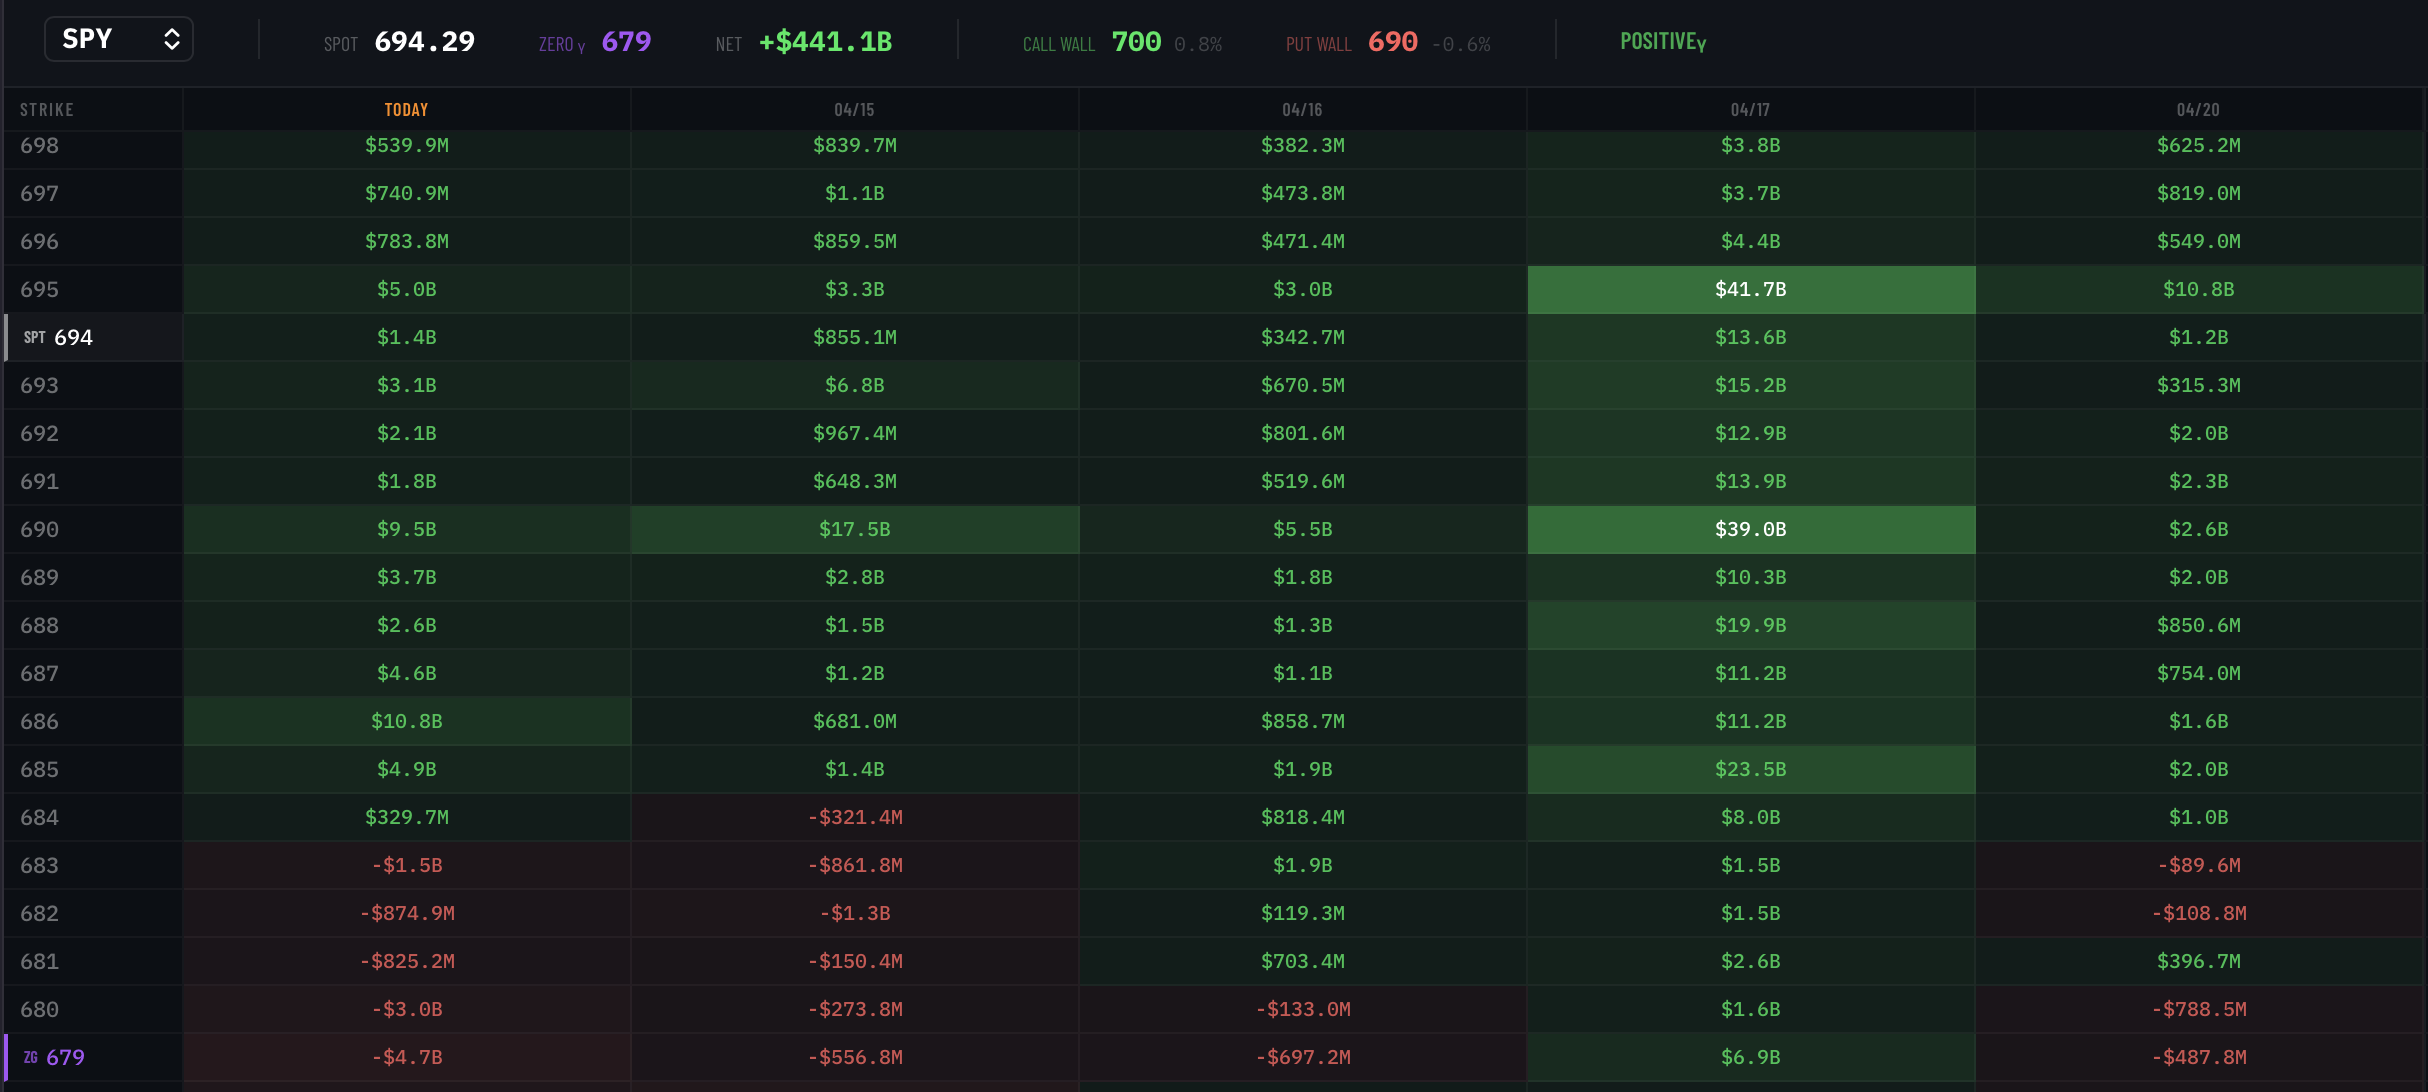
Task: Toggle the POSITIVE γ status indicator
Action: [x=1662, y=41]
